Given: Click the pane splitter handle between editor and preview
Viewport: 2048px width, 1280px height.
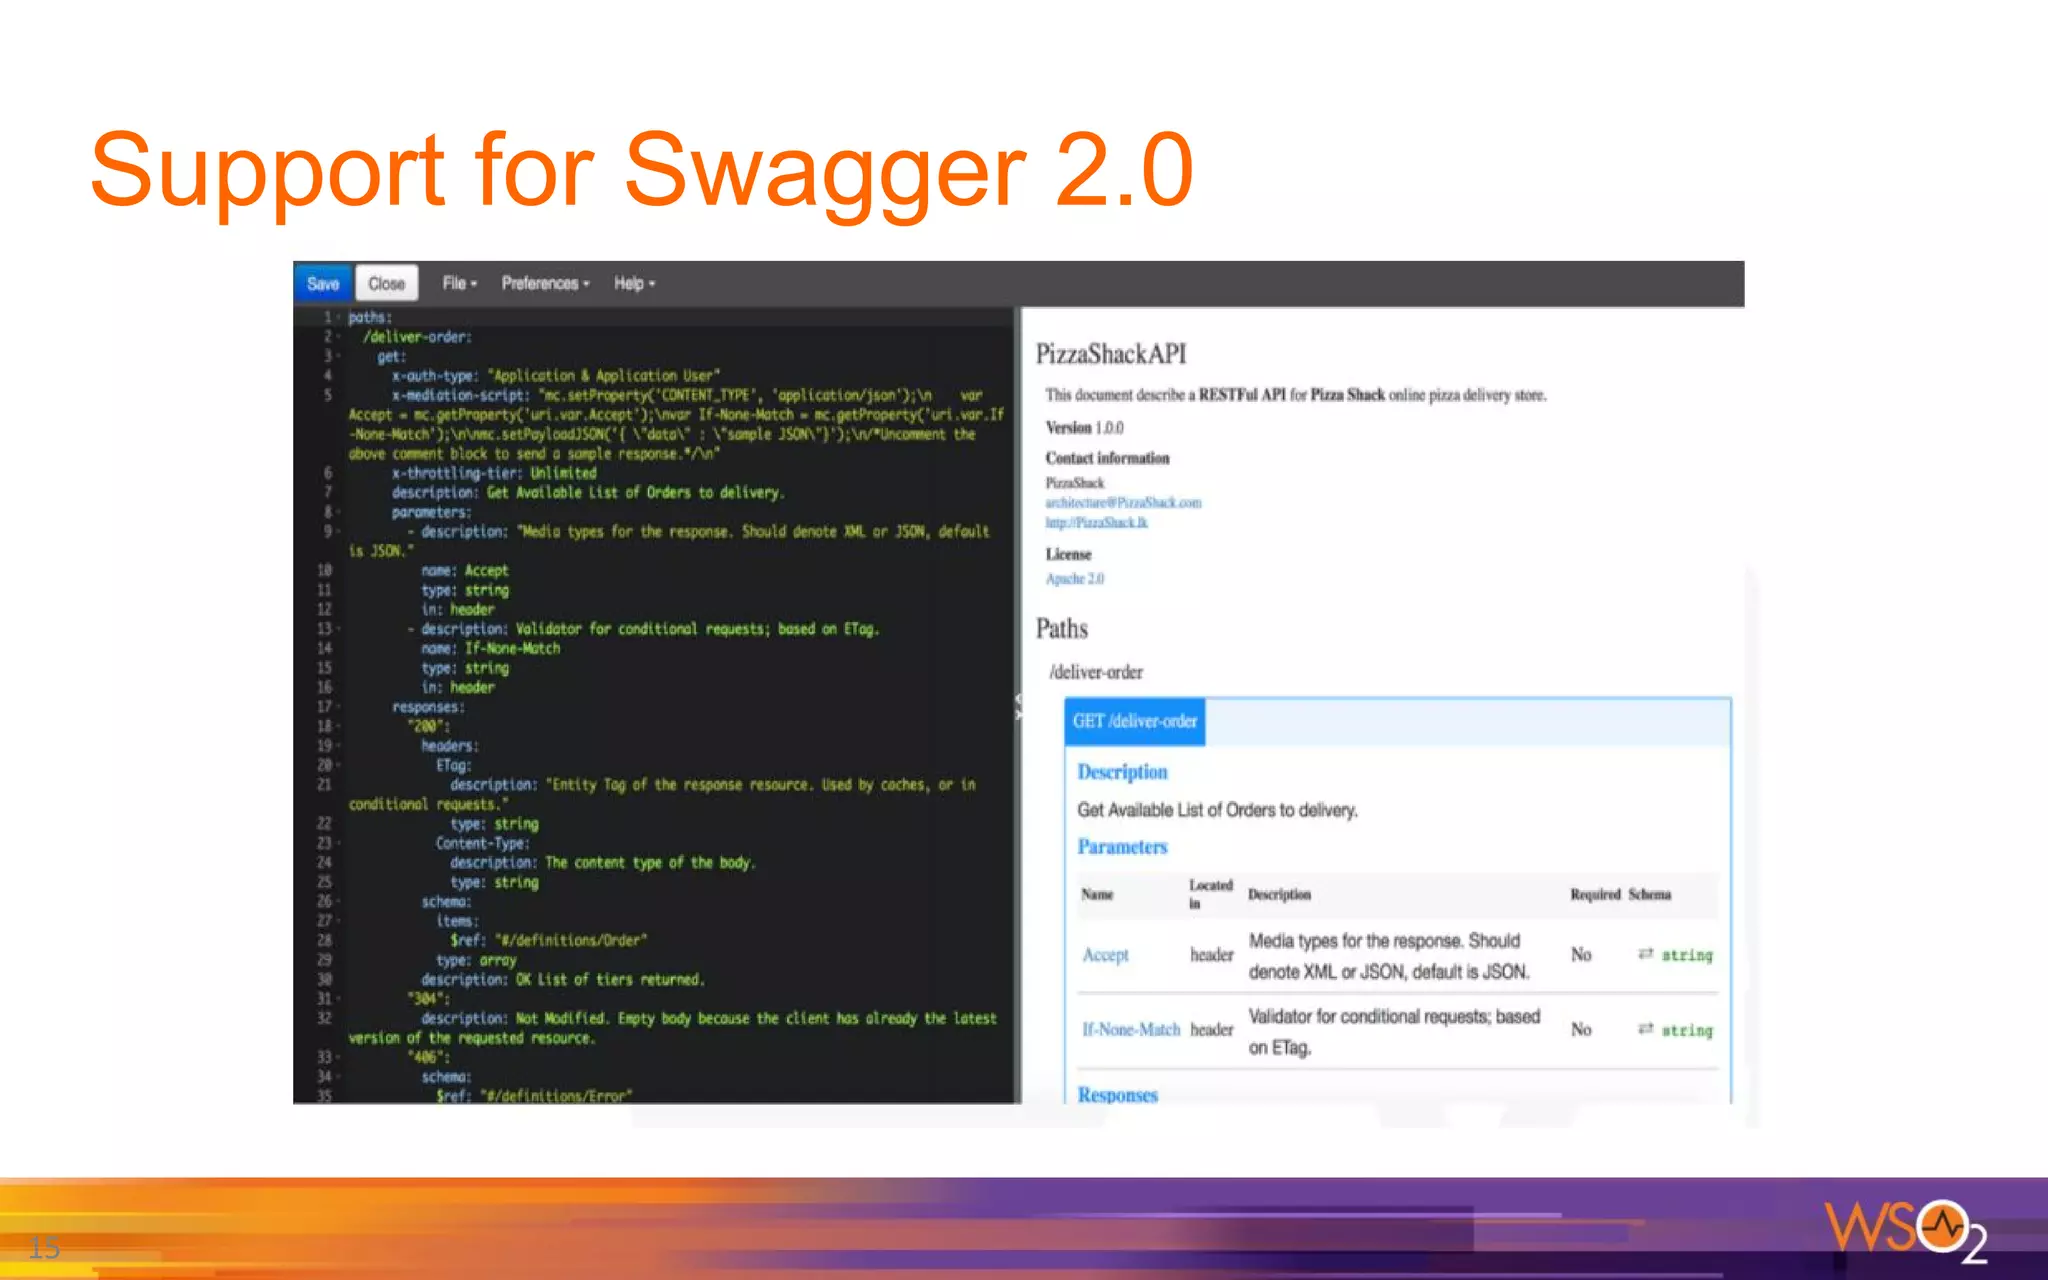Looking at the screenshot, I should 1018,706.
